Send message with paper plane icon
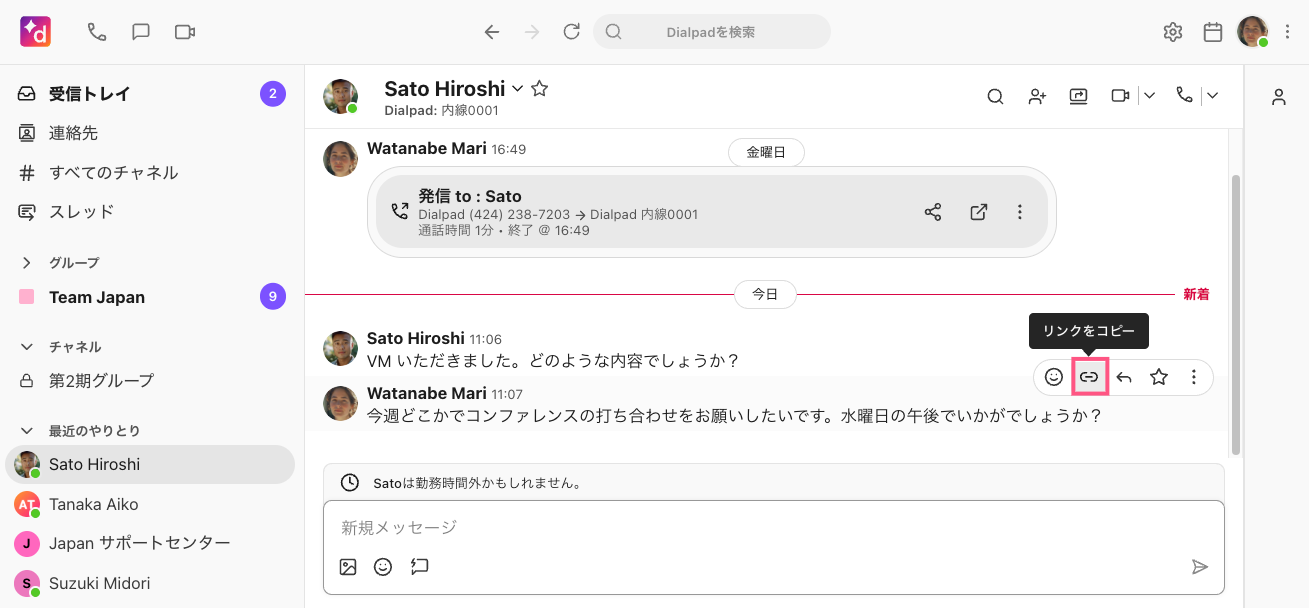The height and width of the screenshot is (608, 1309). coord(1200,567)
